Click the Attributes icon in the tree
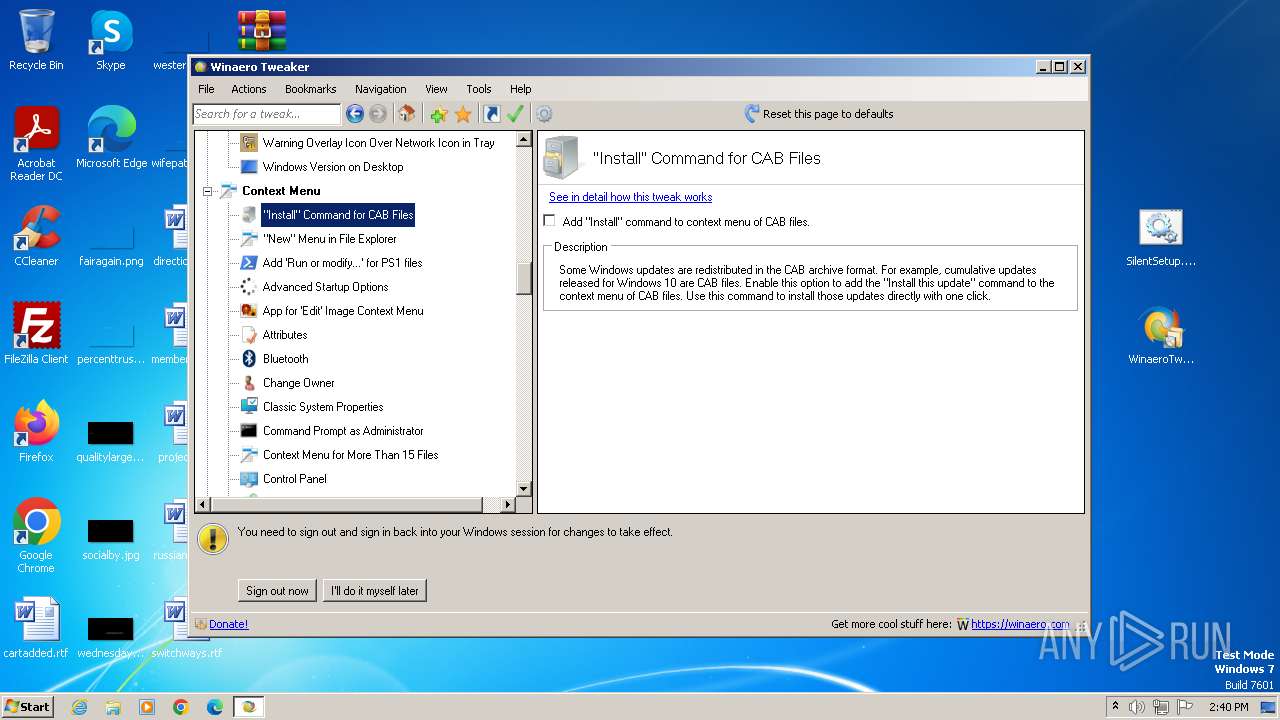 249,335
